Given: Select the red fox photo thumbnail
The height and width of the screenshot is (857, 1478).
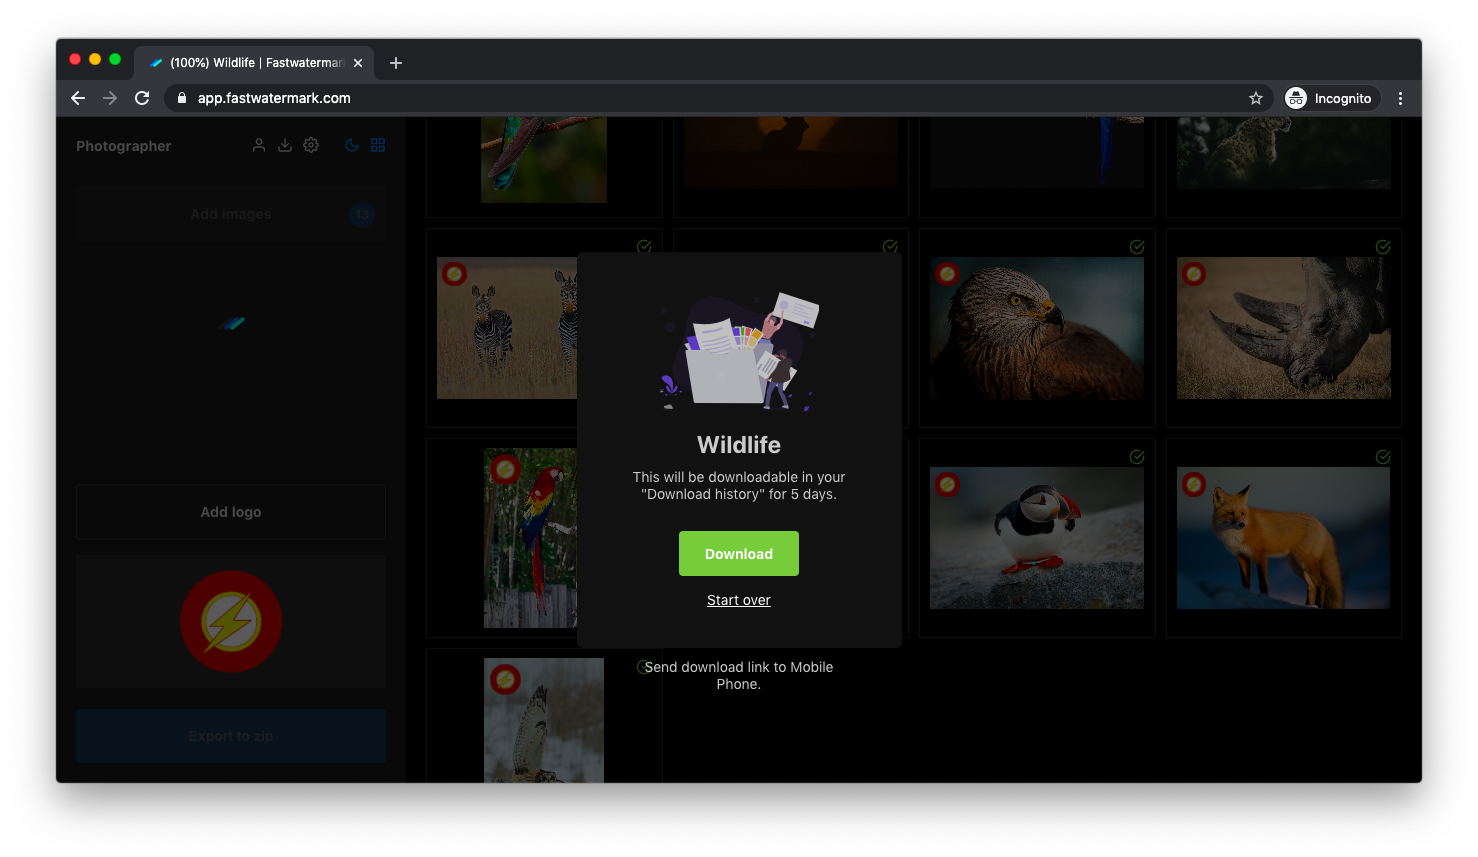Looking at the screenshot, I should pyautogui.click(x=1284, y=538).
